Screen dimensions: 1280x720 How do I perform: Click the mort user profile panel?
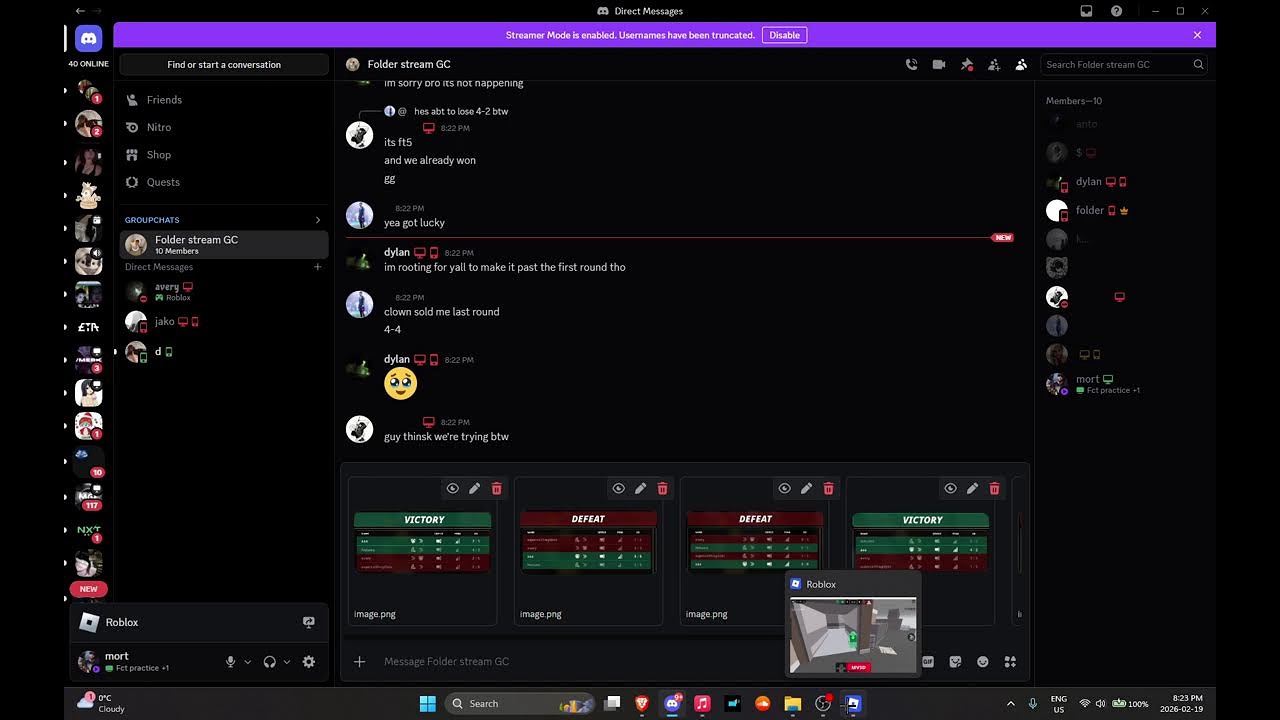tap(146, 662)
